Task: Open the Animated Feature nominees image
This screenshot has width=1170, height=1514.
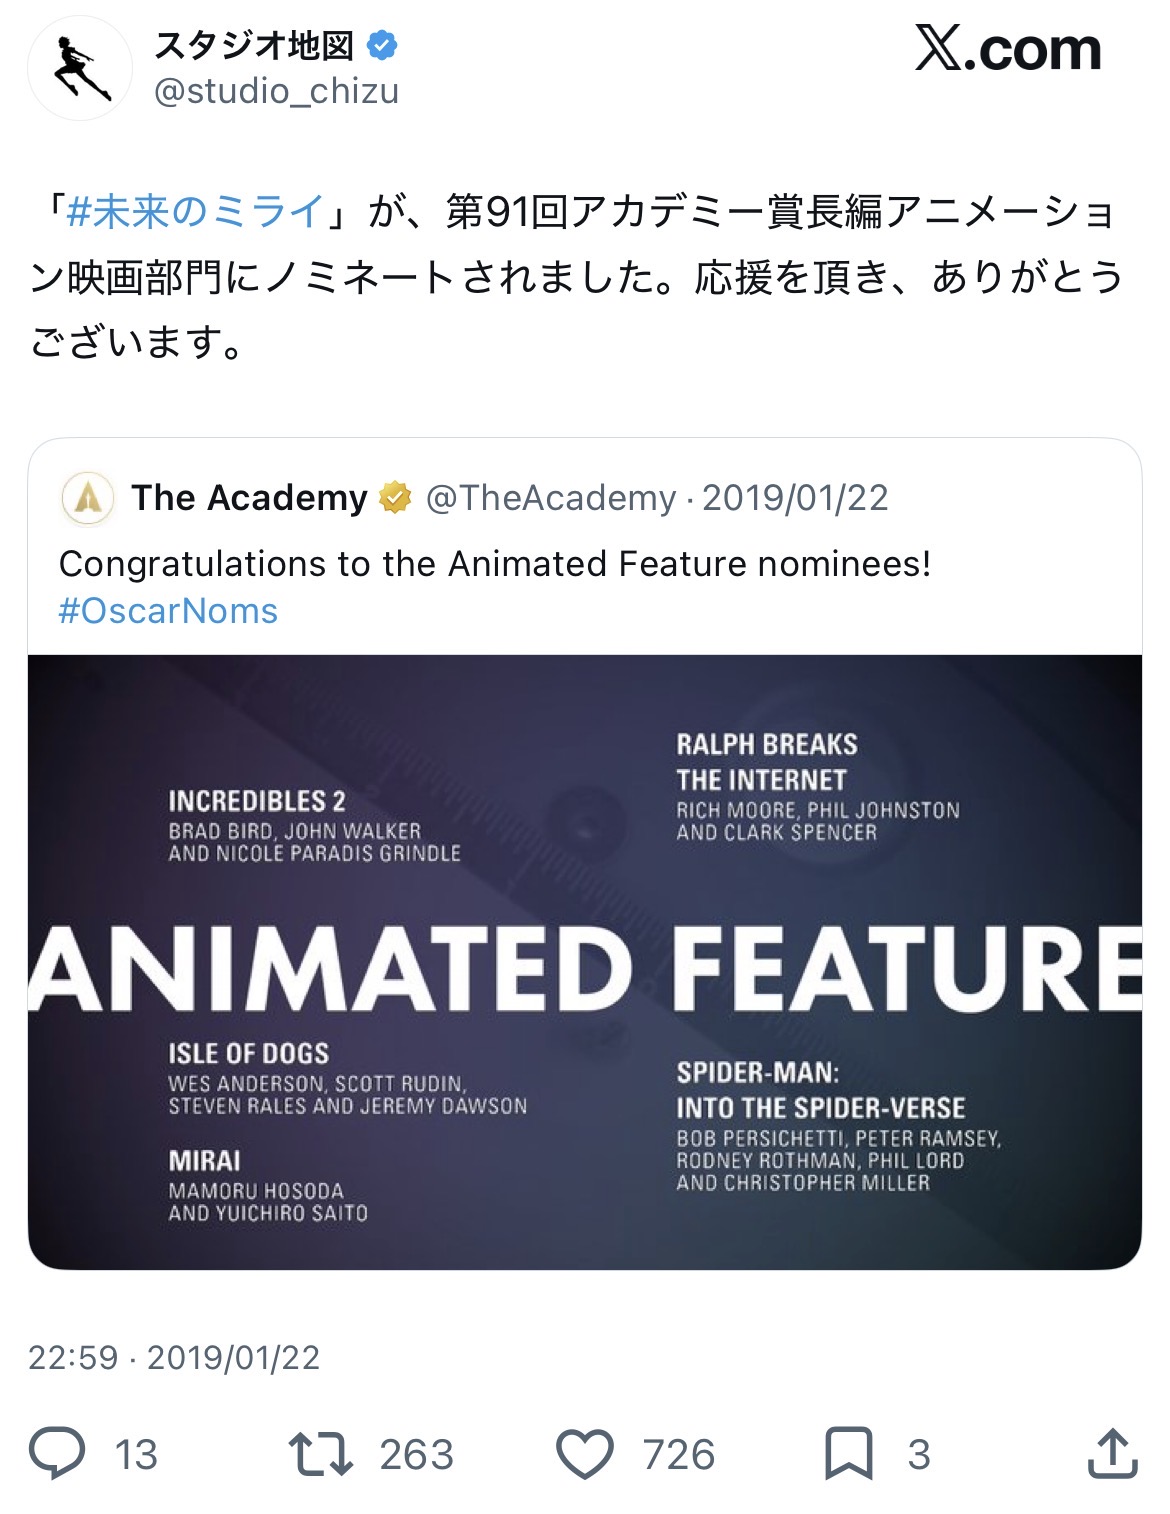Action: [585, 962]
